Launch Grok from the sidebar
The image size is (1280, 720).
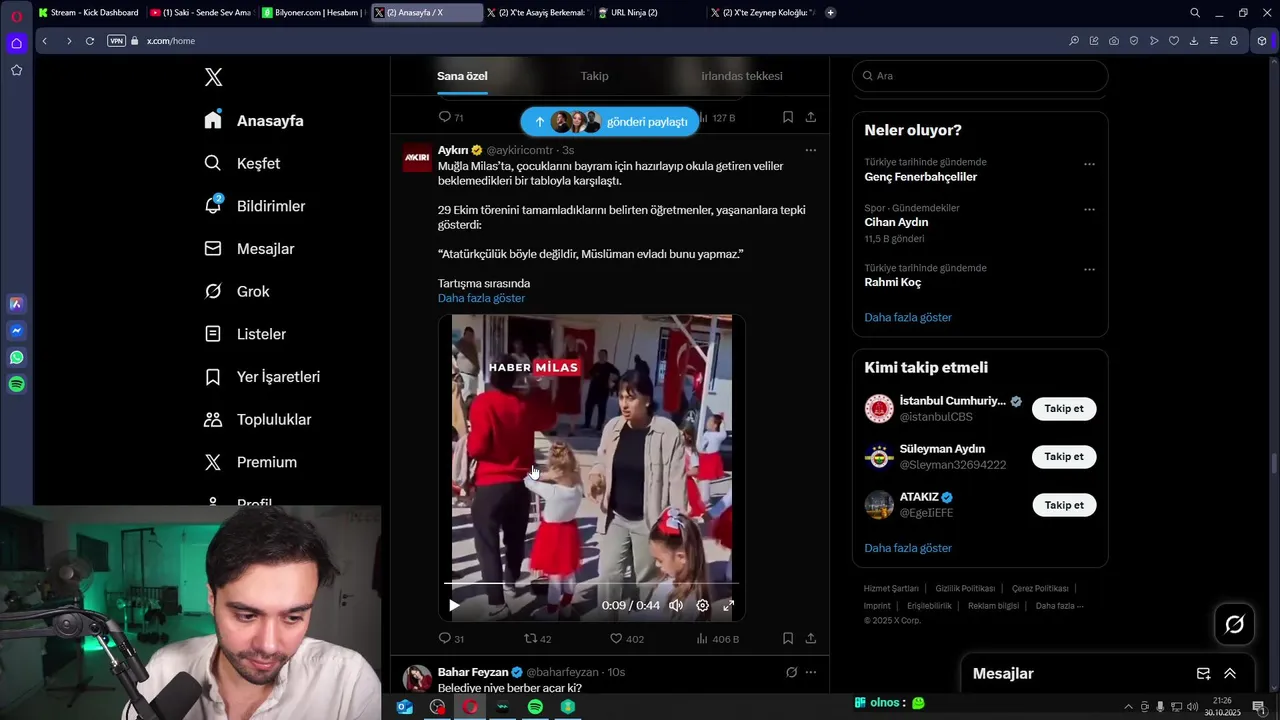click(x=237, y=291)
